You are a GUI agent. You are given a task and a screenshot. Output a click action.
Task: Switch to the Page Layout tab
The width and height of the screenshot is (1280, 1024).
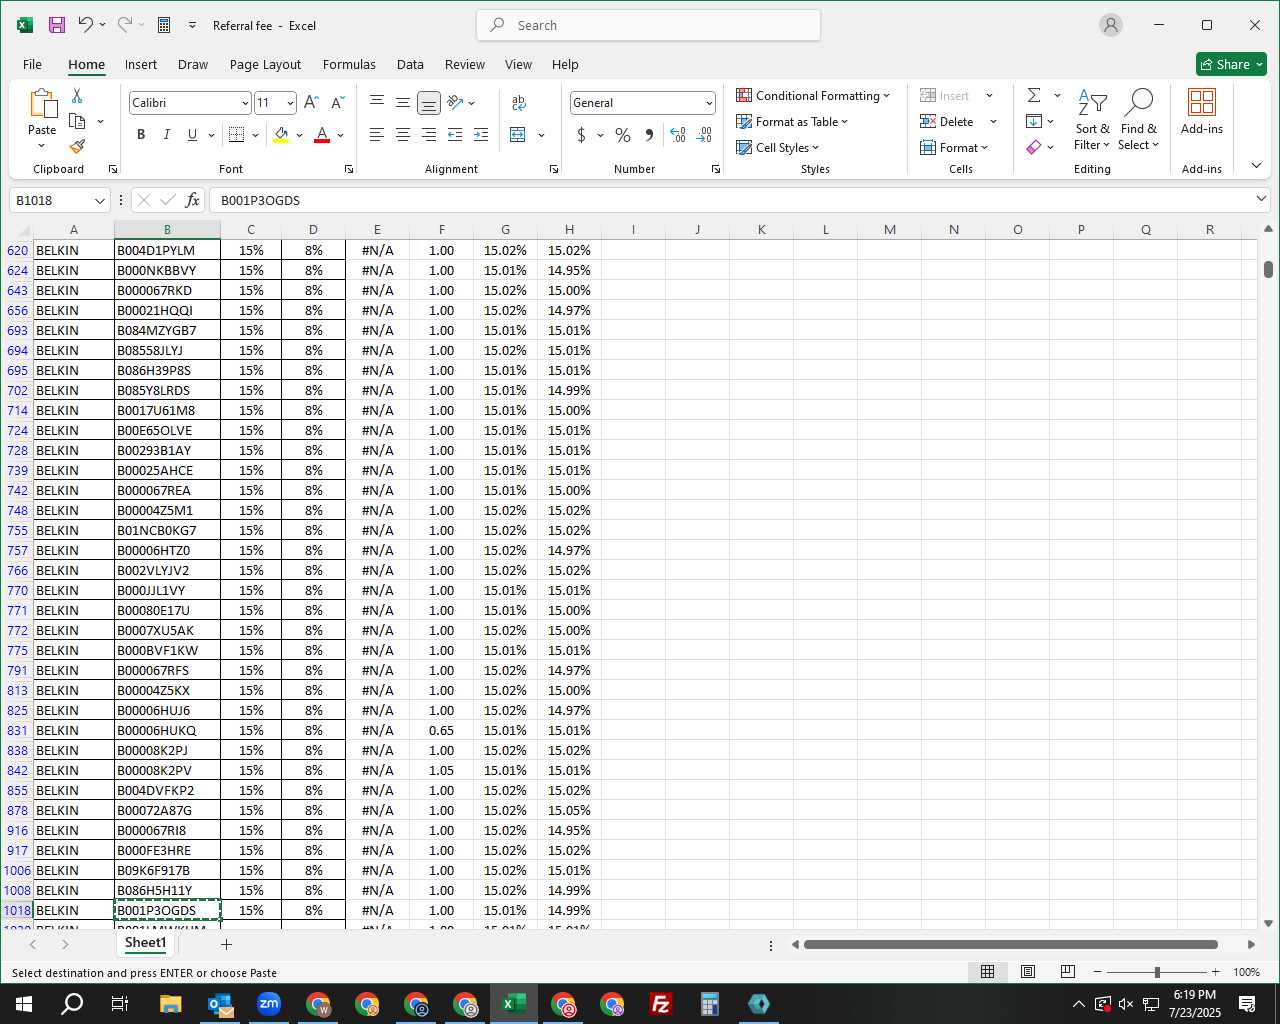(x=265, y=64)
